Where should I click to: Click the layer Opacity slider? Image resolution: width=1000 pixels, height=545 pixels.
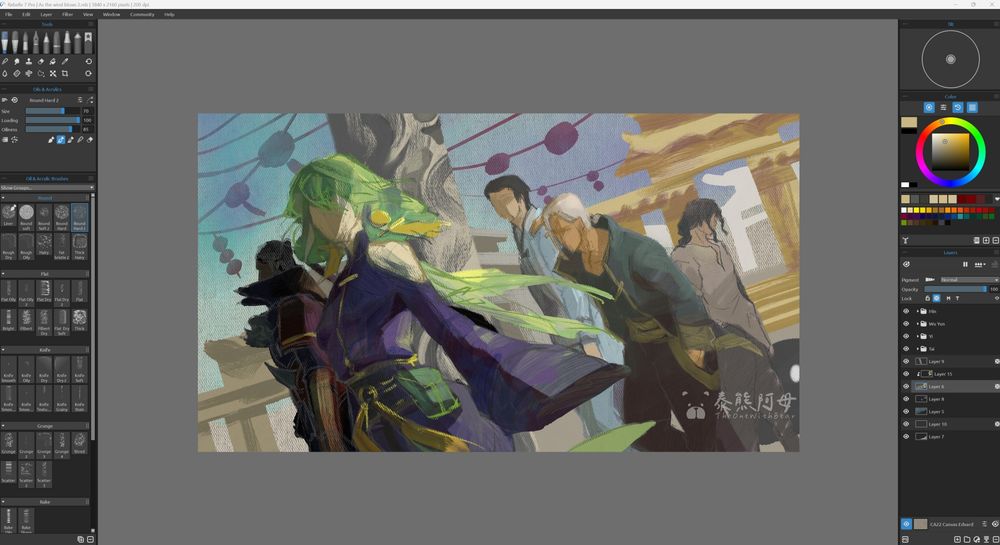(x=955, y=289)
